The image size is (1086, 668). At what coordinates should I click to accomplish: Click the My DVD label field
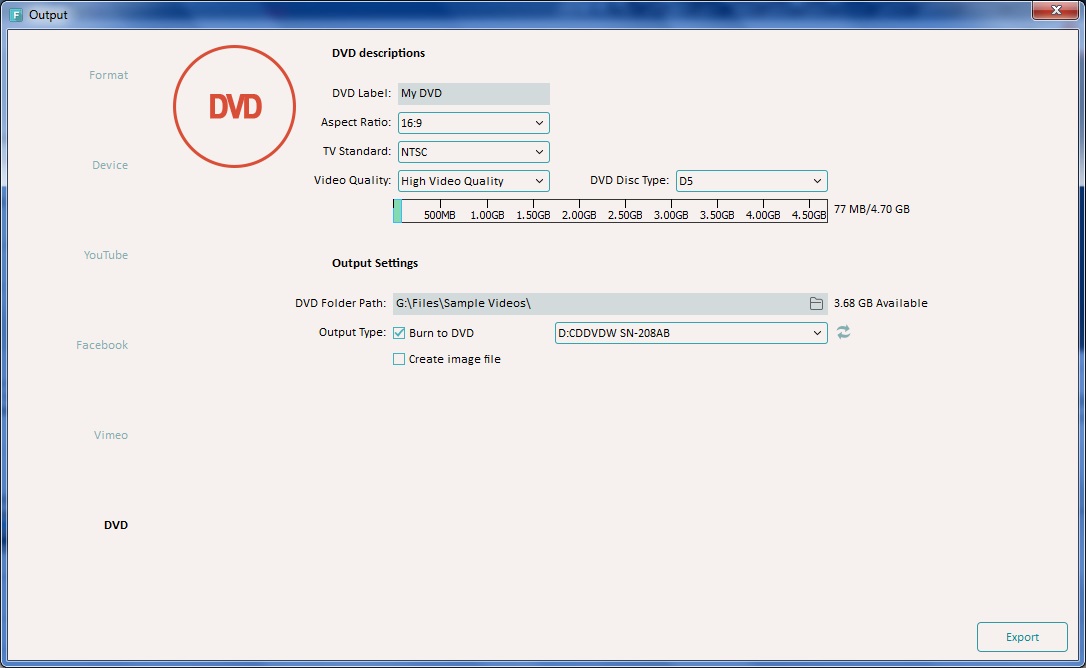[x=473, y=93]
